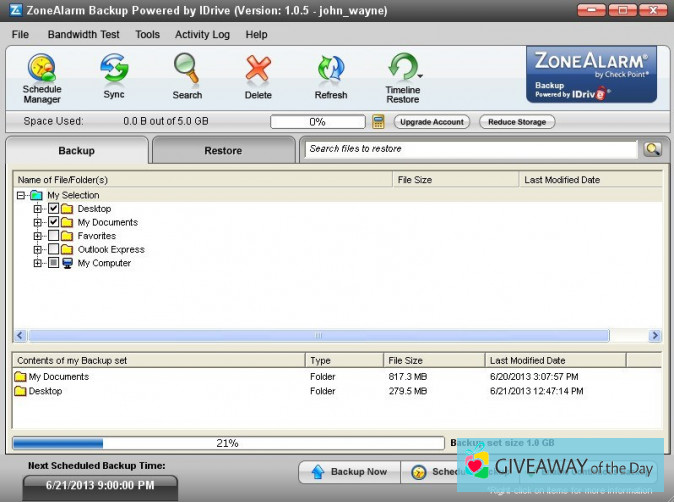
Task: Uncheck the My Documents checkbox
Action: [54, 223]
